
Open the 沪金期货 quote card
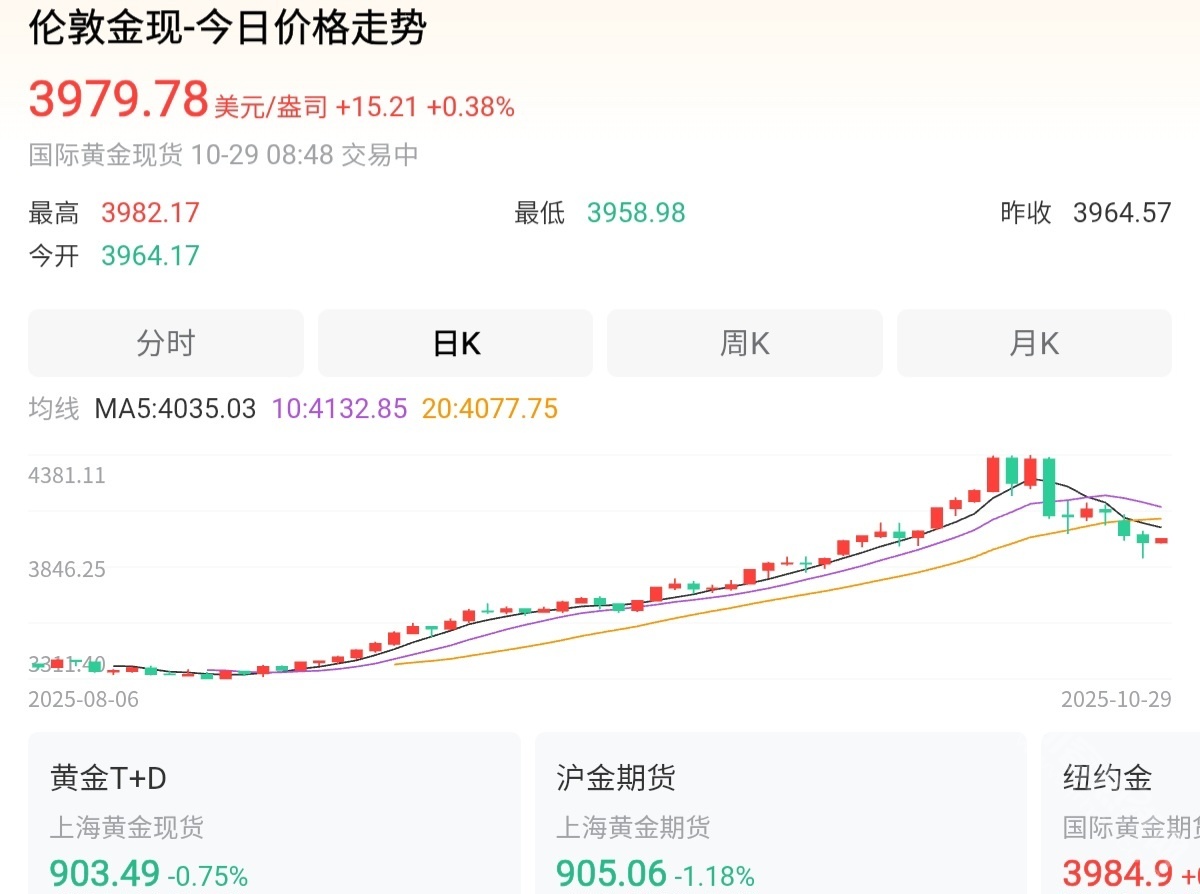click(780, 813)
